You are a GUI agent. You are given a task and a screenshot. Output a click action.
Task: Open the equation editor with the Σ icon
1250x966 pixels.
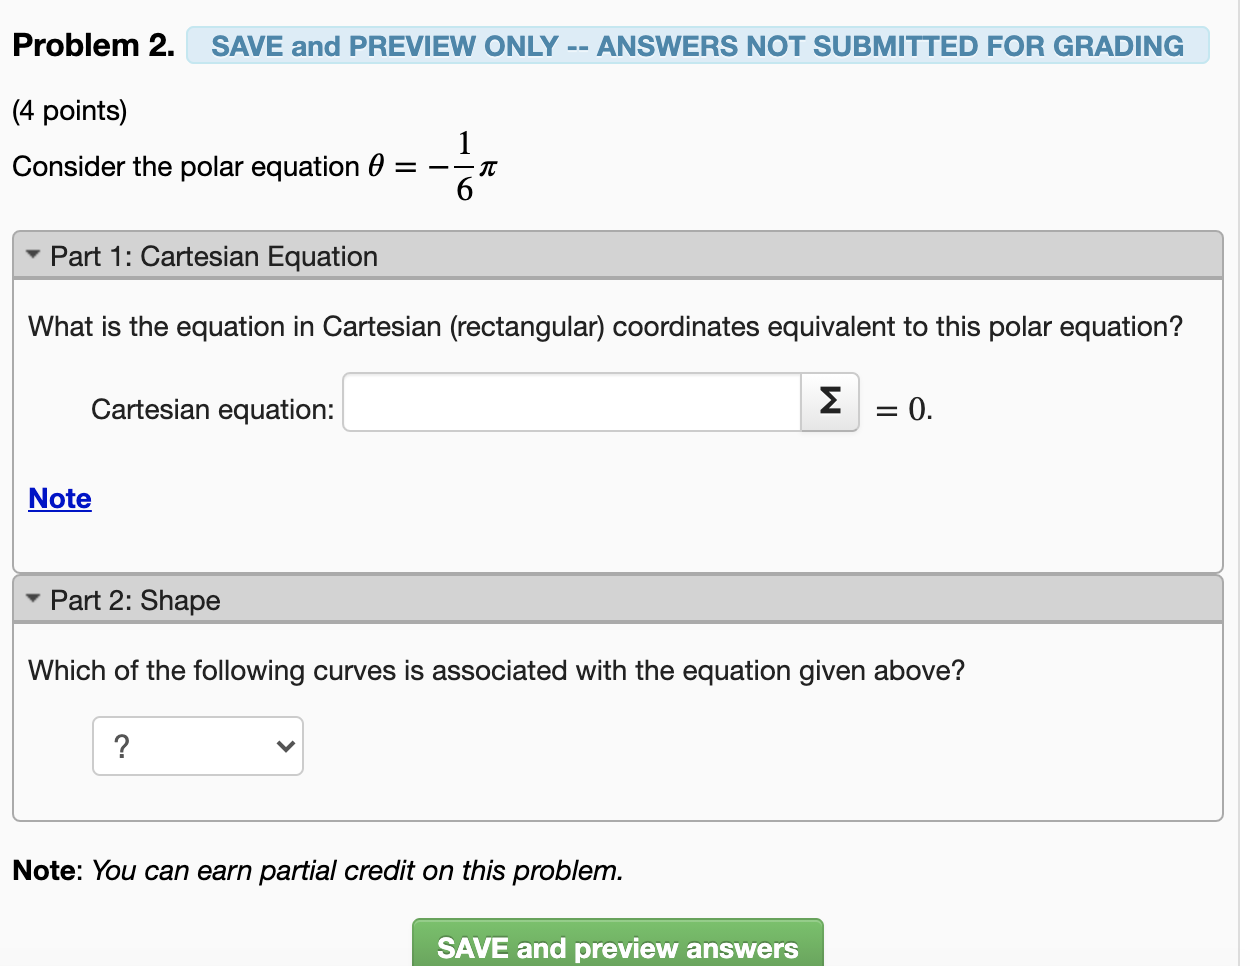(829, 401)
